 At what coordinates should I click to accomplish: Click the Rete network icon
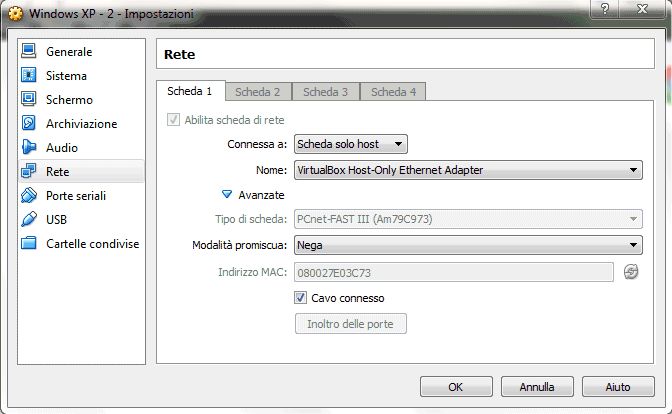29,171
